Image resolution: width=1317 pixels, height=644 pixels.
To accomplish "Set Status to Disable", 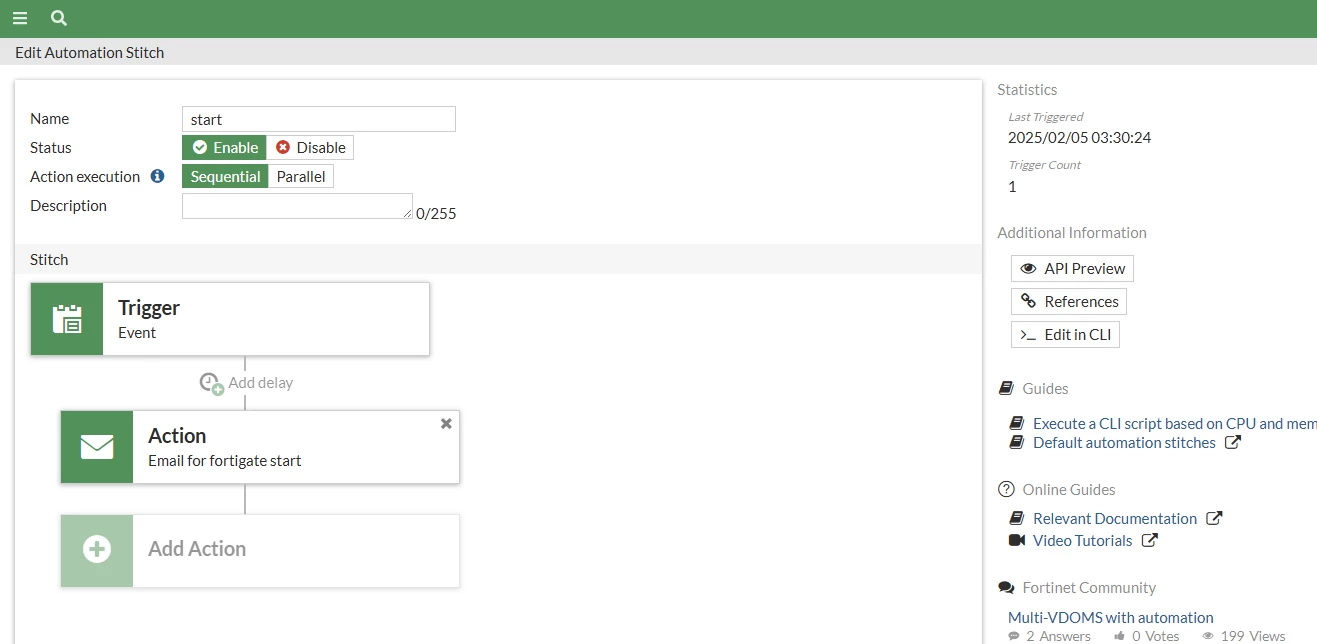I will [x=310, y=147].
